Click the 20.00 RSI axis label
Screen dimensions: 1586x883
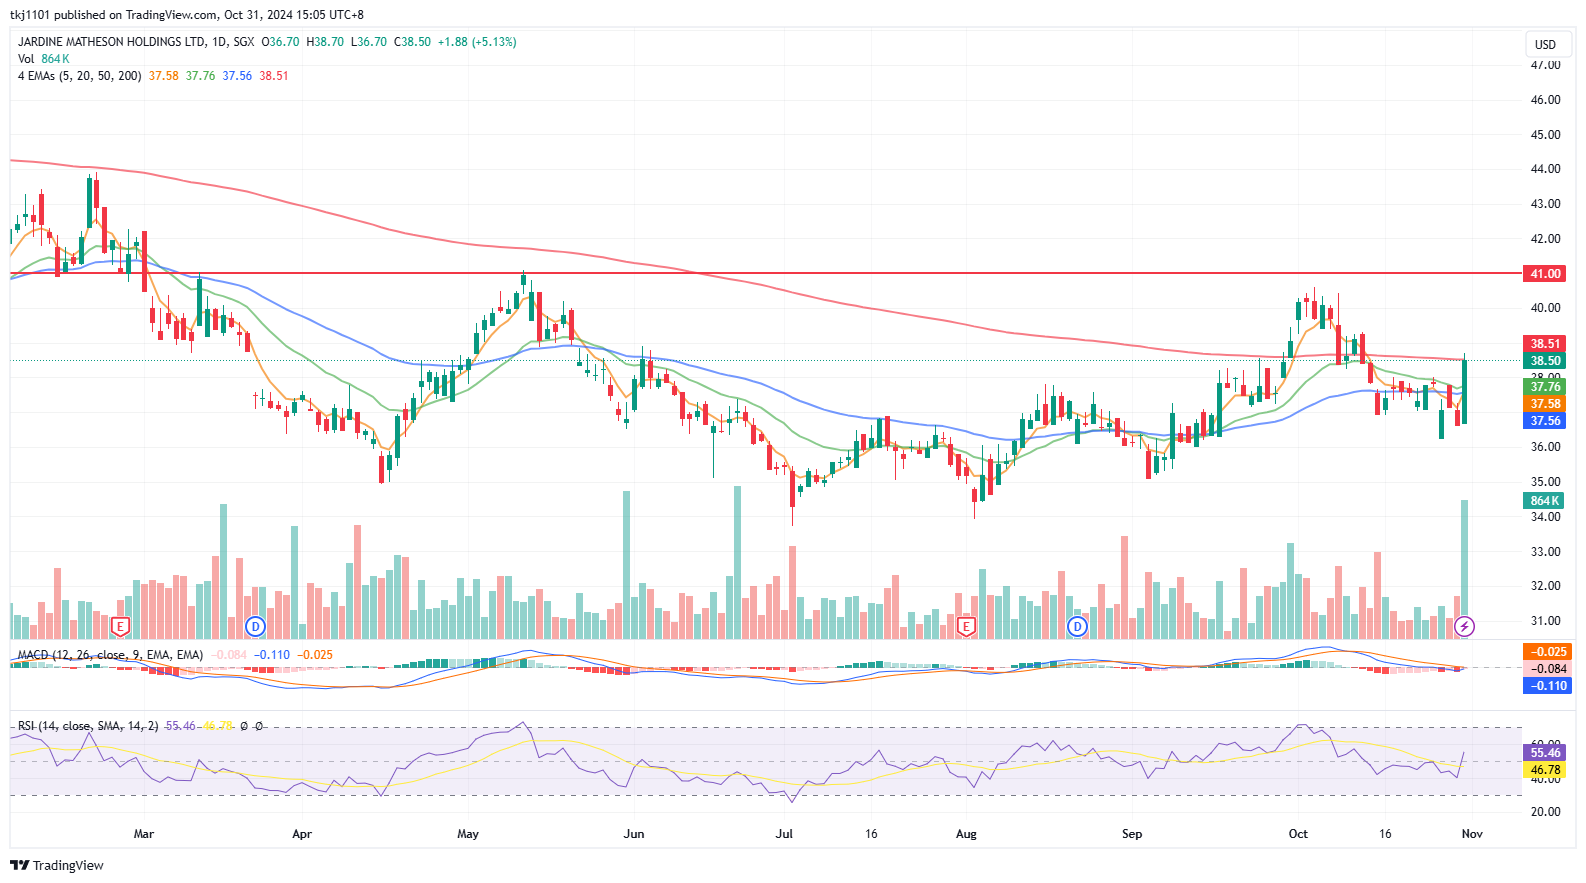(1545, 812)
